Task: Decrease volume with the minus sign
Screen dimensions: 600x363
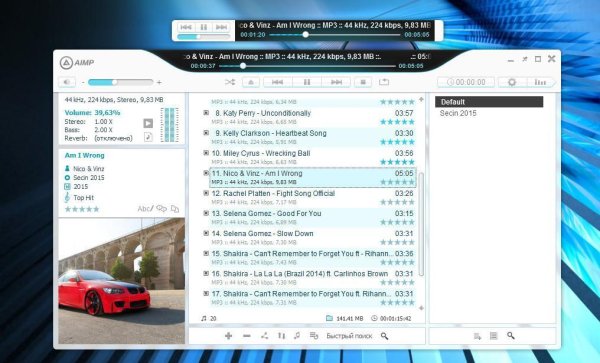Action: (x=83, y=82)
